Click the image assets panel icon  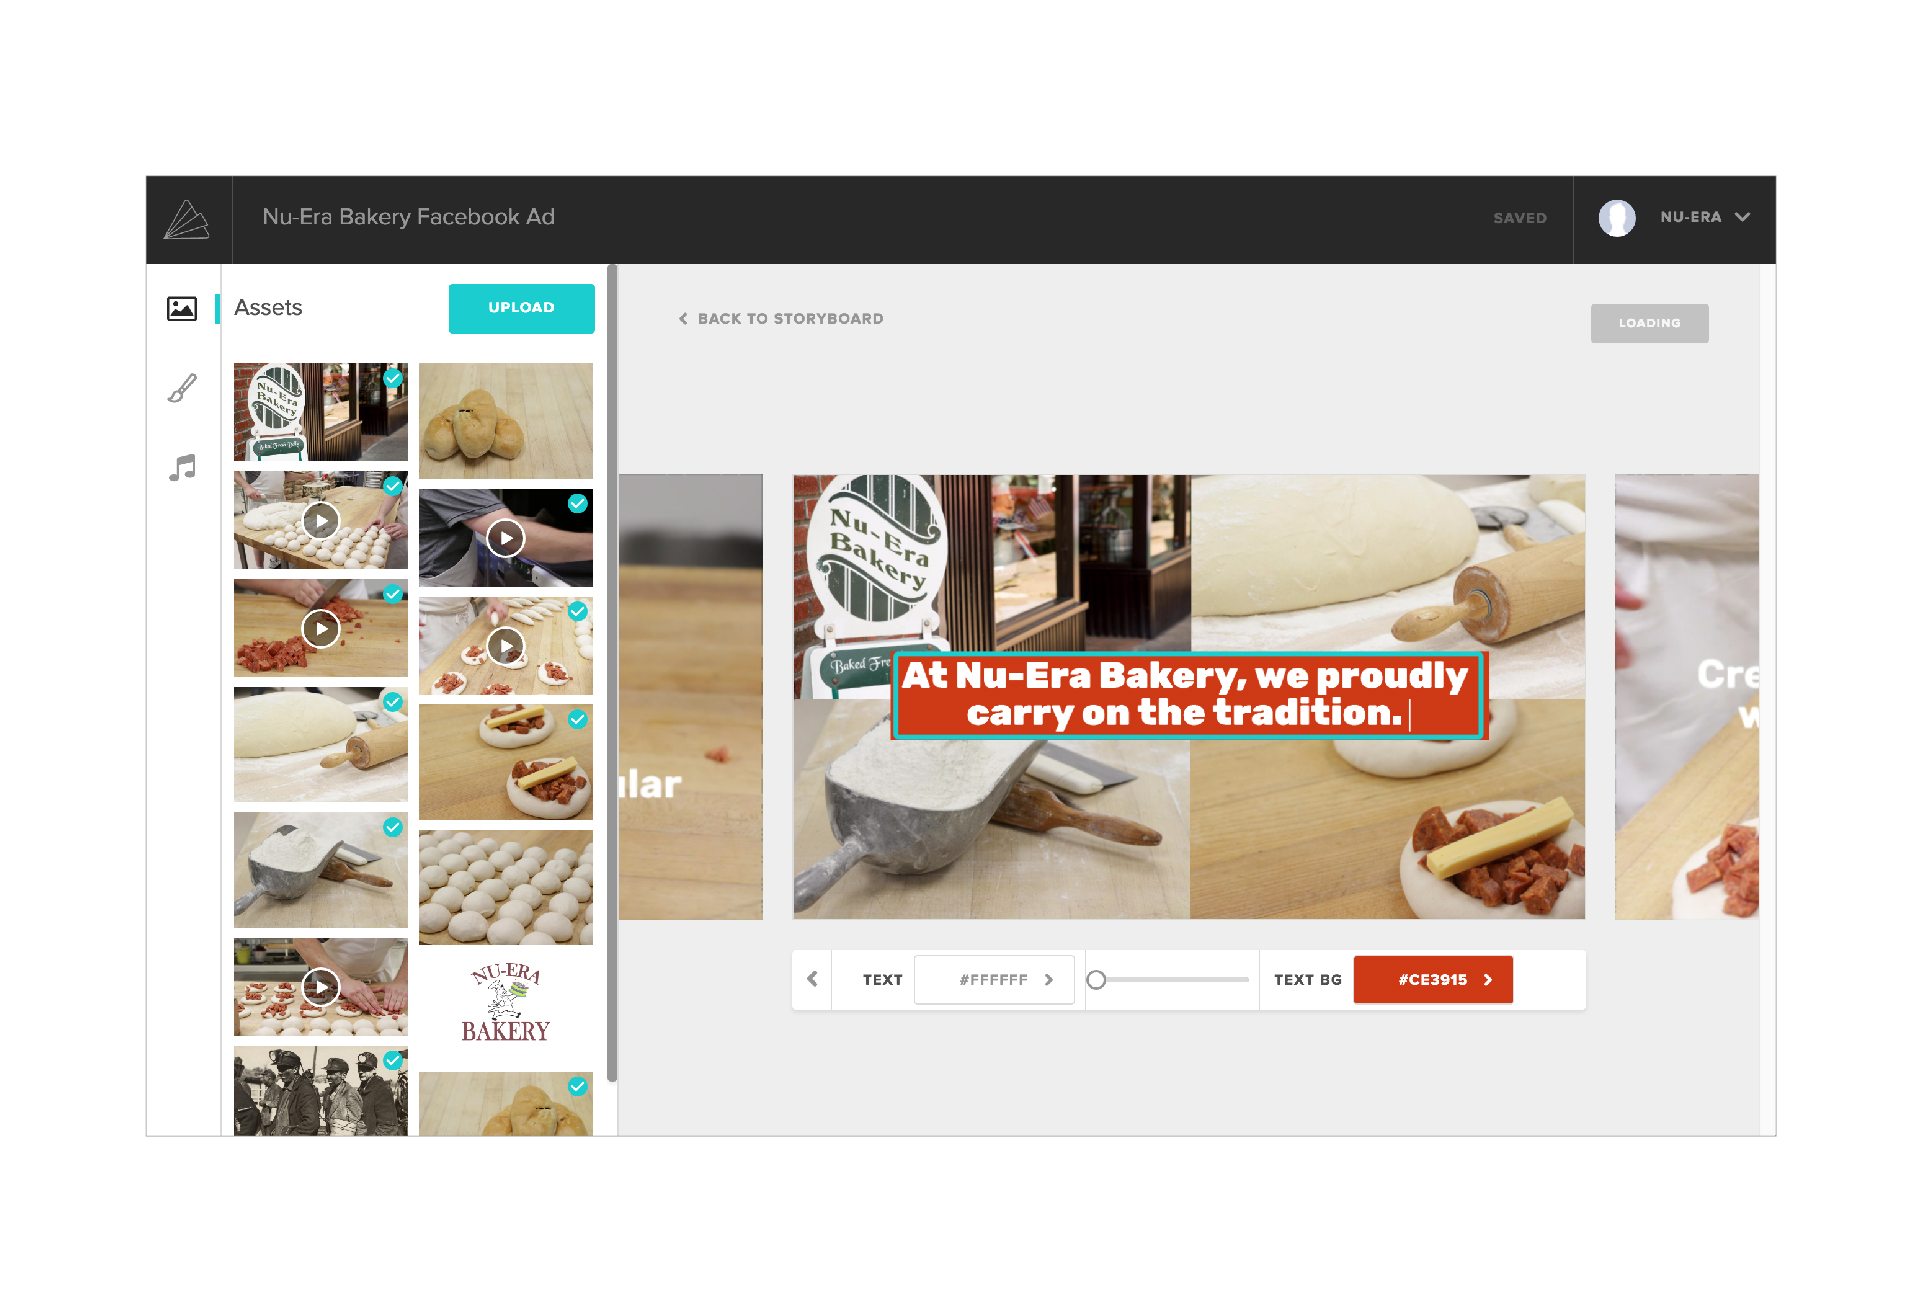[x=183, y=307]
